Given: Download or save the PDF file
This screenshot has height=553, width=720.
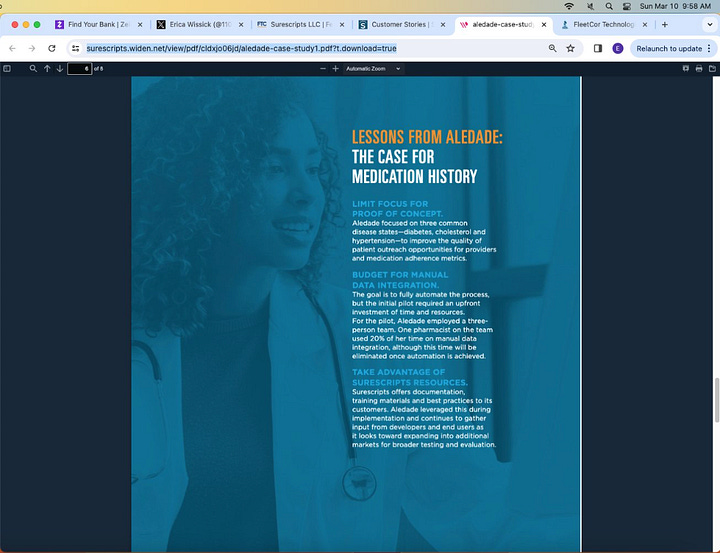Looking at the screenshot, I should [712, 69].
